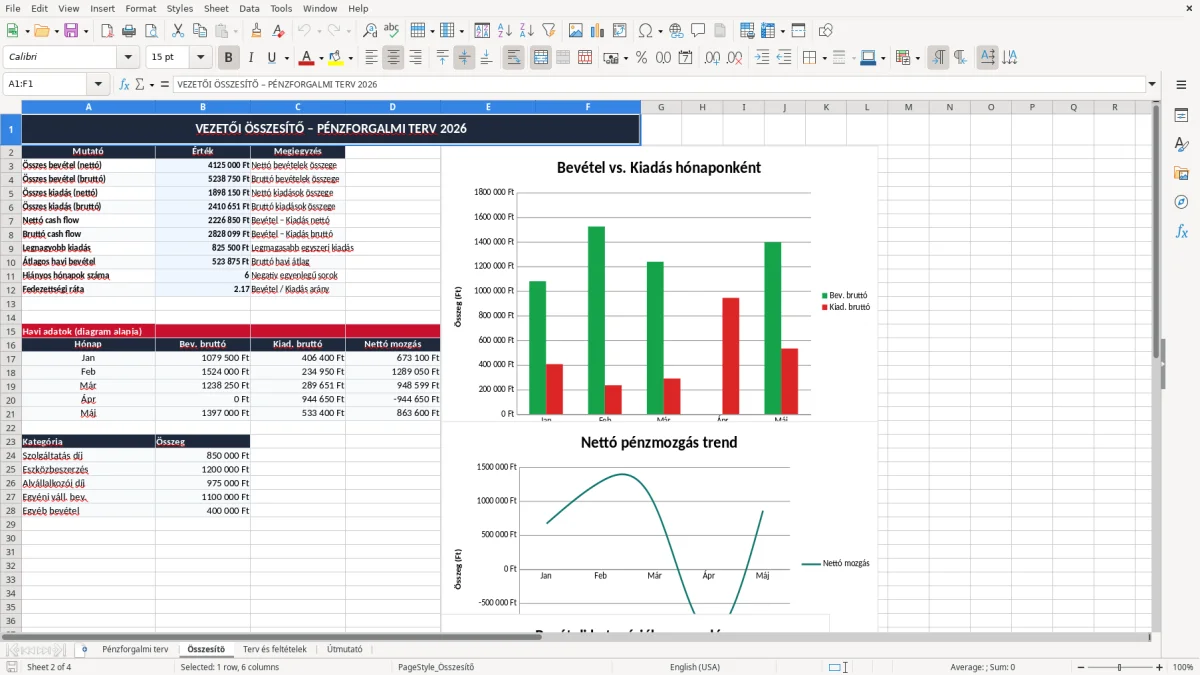Image resolution: width=1200 pixels, height=675 pixels.
Task: Open the font color dropdown arrow
Action: (x=321, y=58)
